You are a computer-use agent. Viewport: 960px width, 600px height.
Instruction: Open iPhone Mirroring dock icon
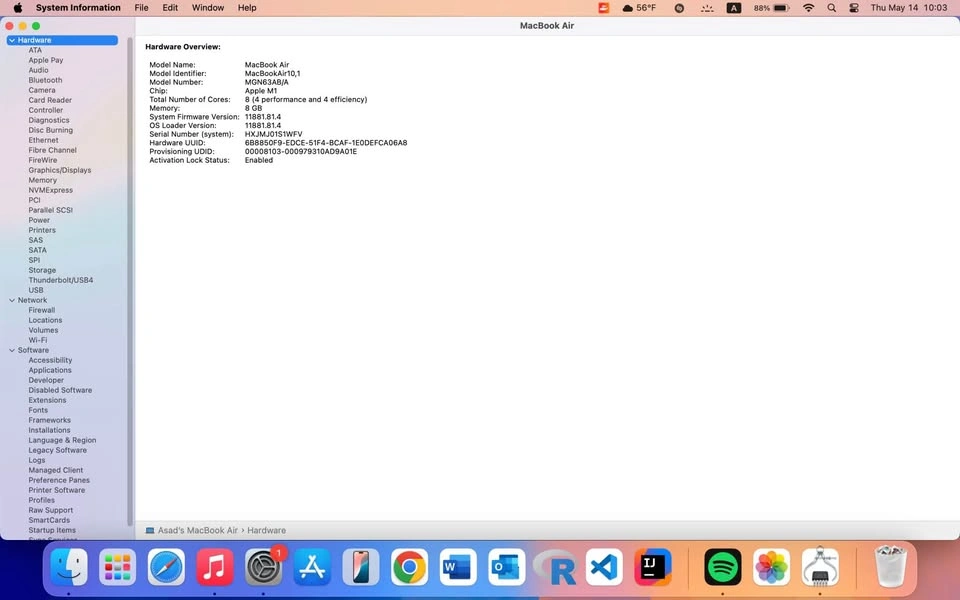361,567
